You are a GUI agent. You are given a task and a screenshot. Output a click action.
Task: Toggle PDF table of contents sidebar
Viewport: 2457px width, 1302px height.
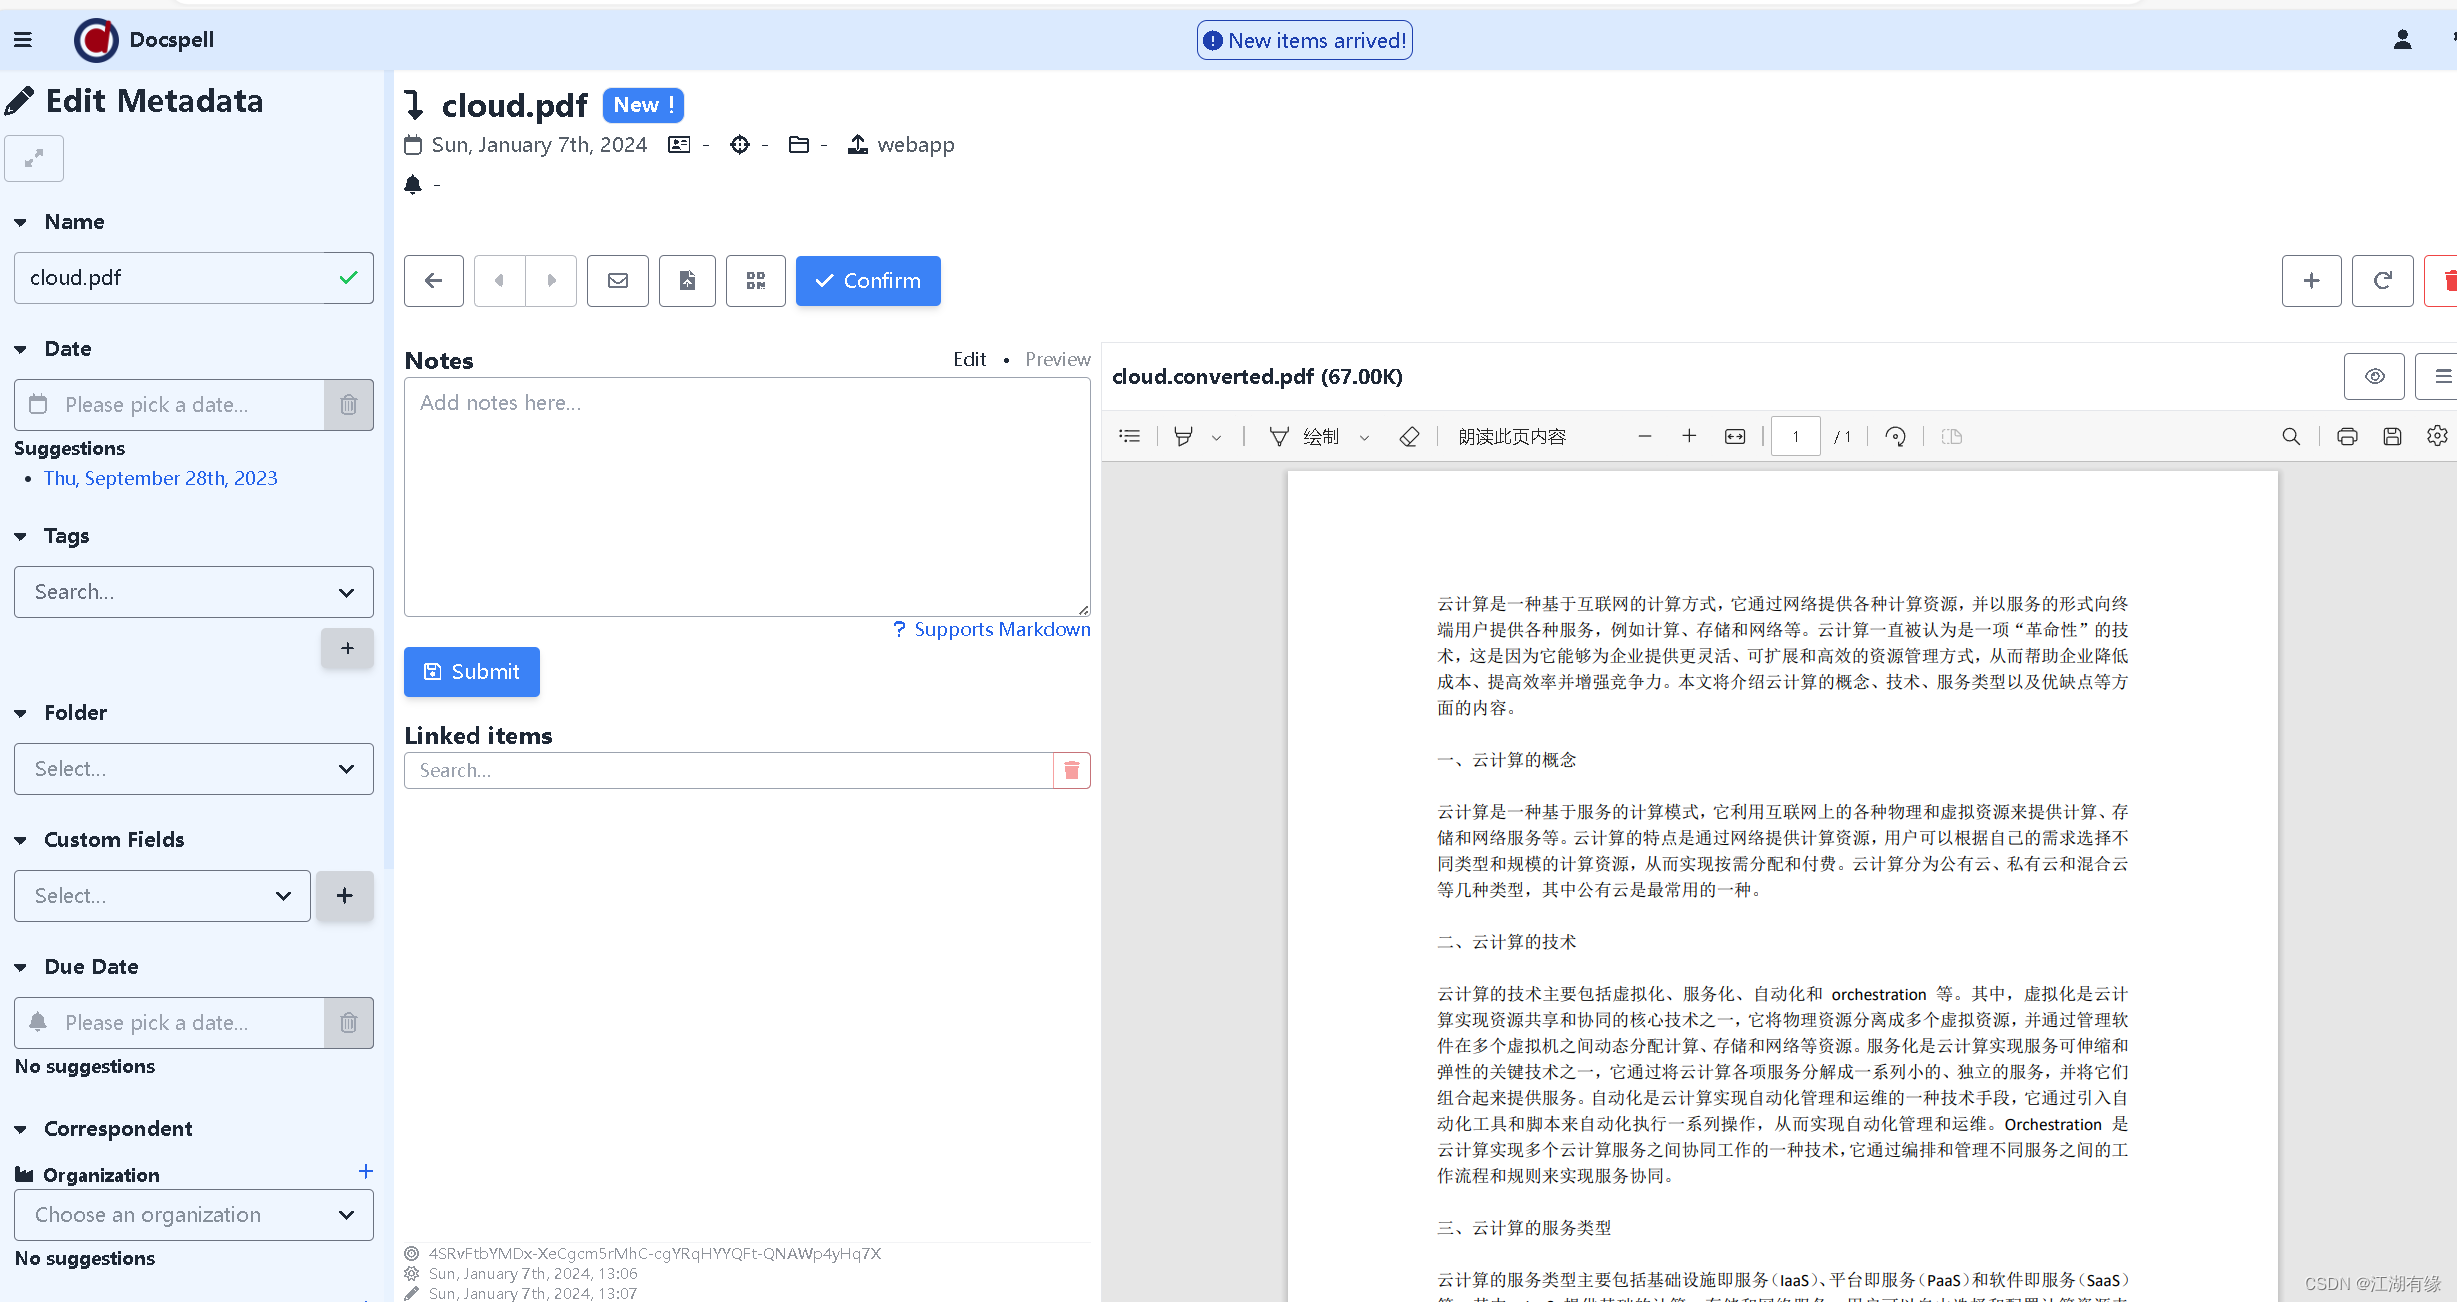(x=1130, y=437)
